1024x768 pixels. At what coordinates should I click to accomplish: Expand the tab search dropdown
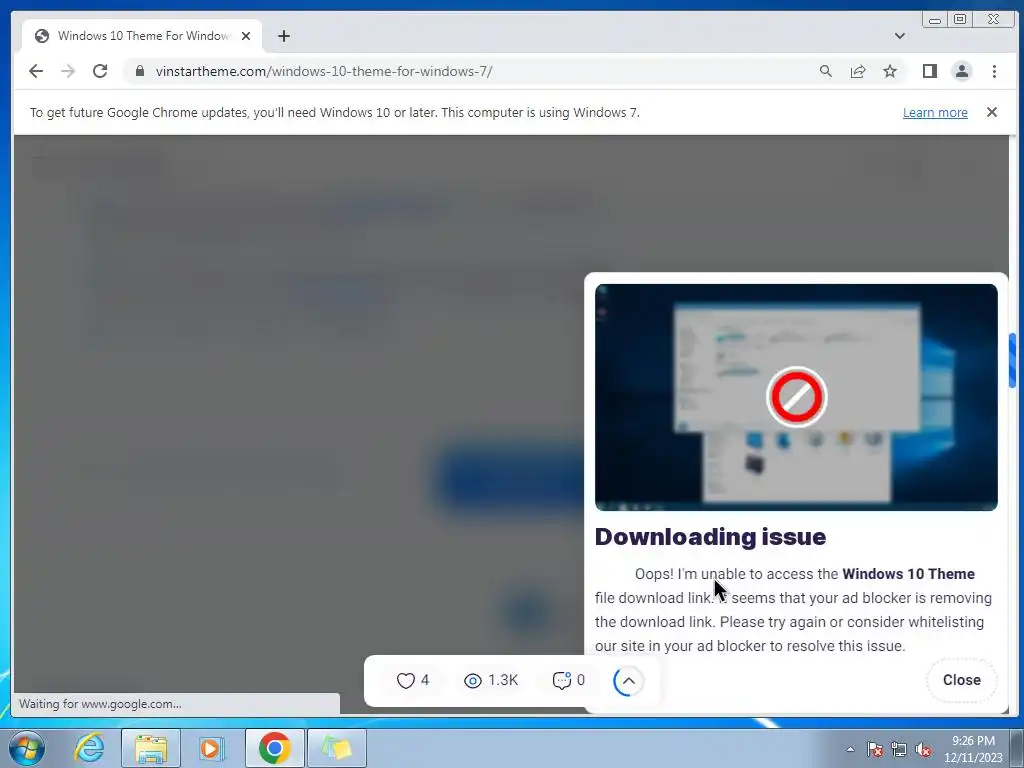[899, 36]
